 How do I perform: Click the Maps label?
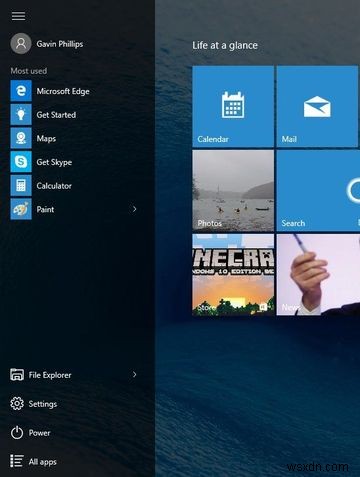tap(46, 138)
